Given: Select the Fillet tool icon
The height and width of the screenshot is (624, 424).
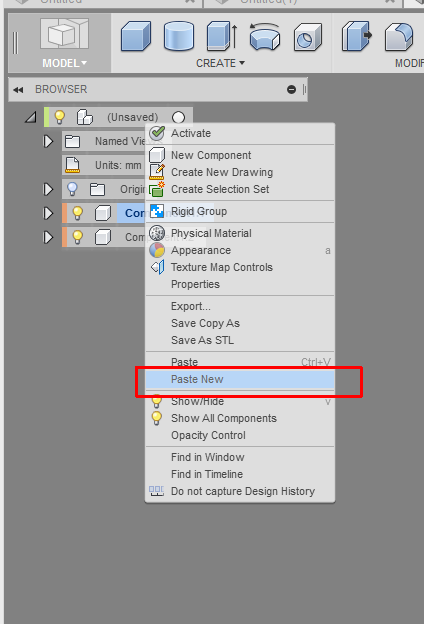Looking at the screenshot, I should (x=399, y=37).
